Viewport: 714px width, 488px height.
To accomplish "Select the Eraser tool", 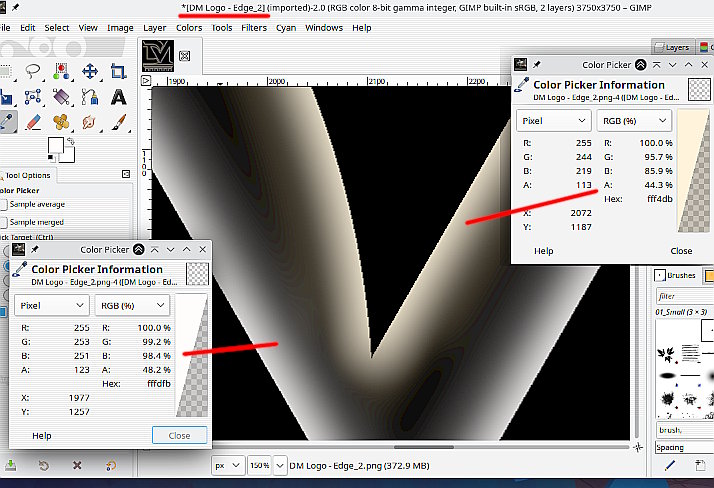I will pyautogui.click(x=32, y=122).
